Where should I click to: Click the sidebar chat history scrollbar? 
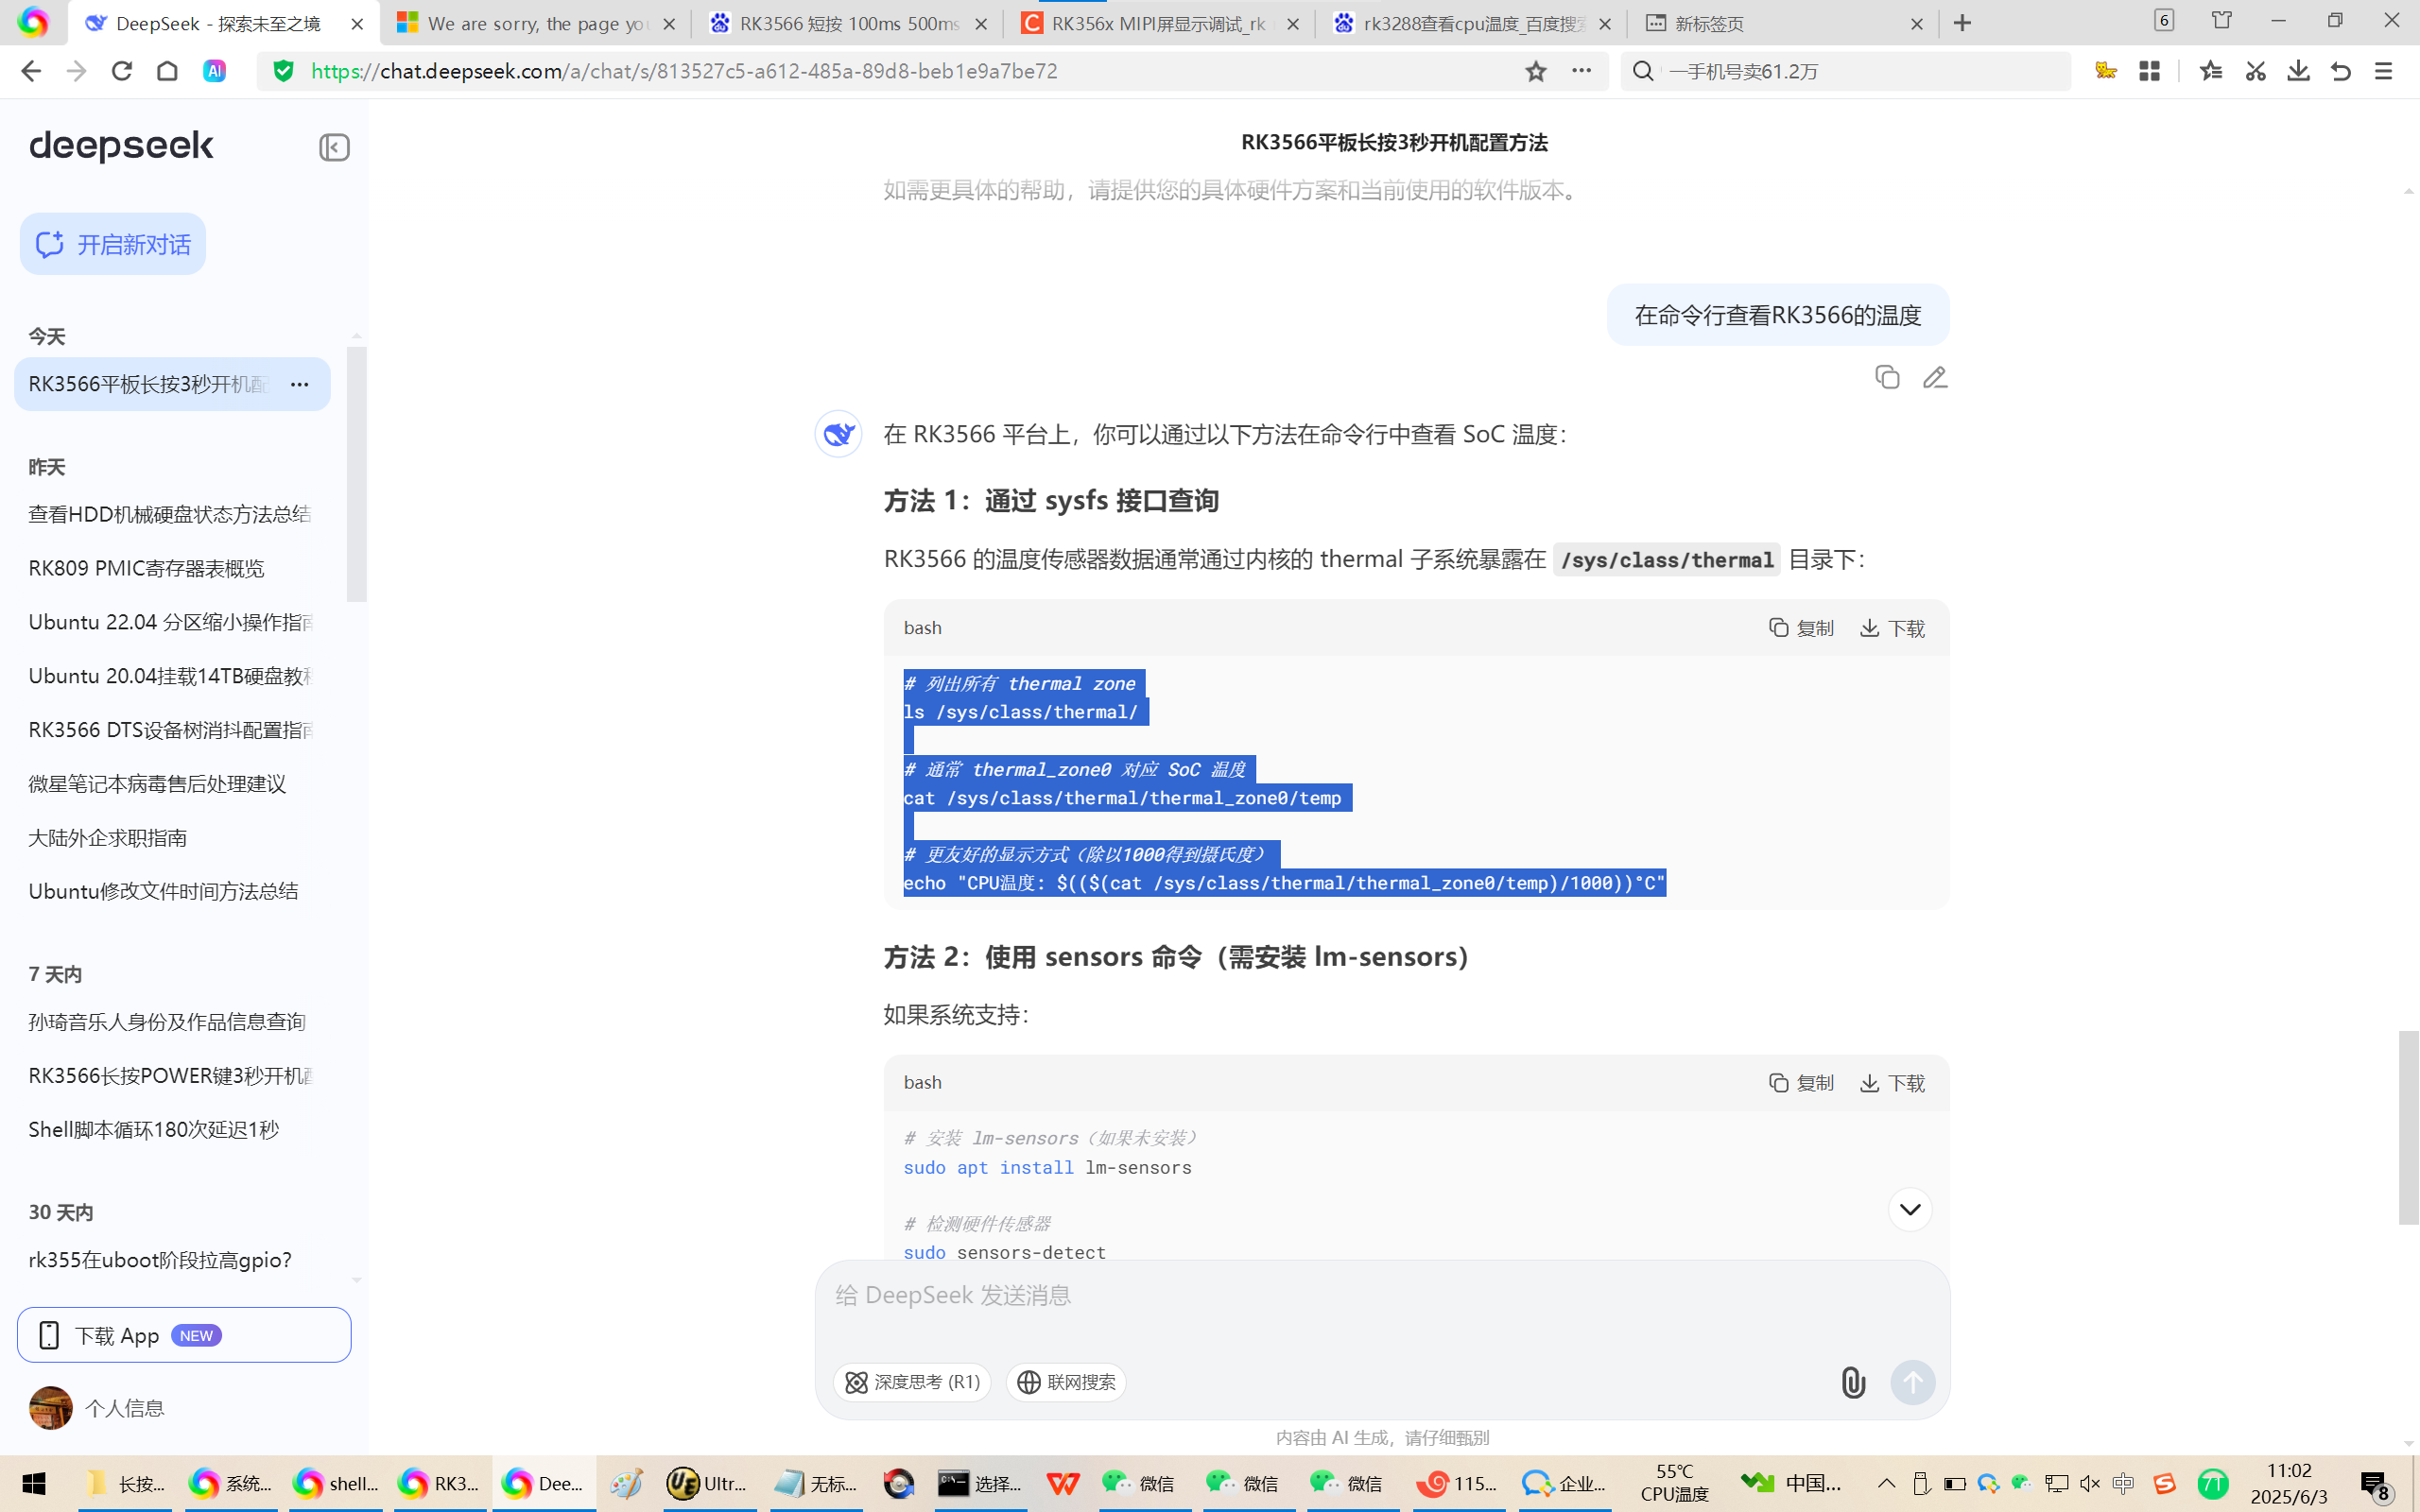coord(356,474)
